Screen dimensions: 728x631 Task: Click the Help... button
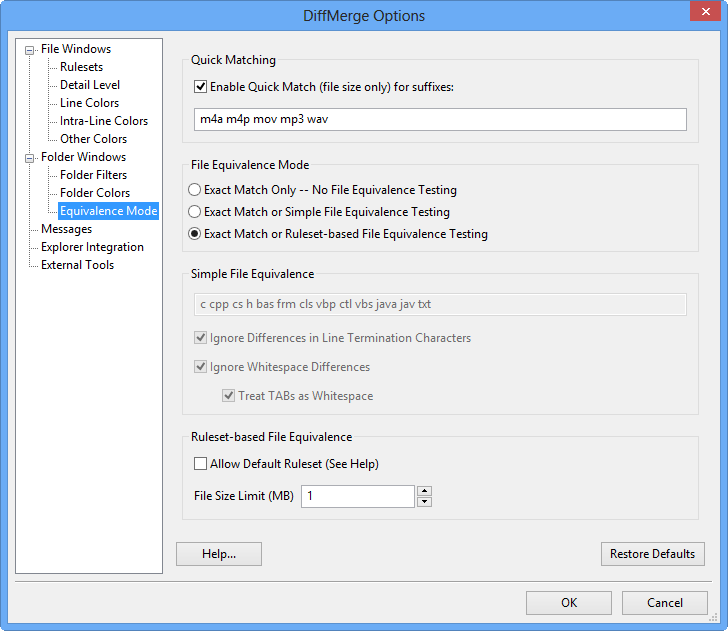218,554
